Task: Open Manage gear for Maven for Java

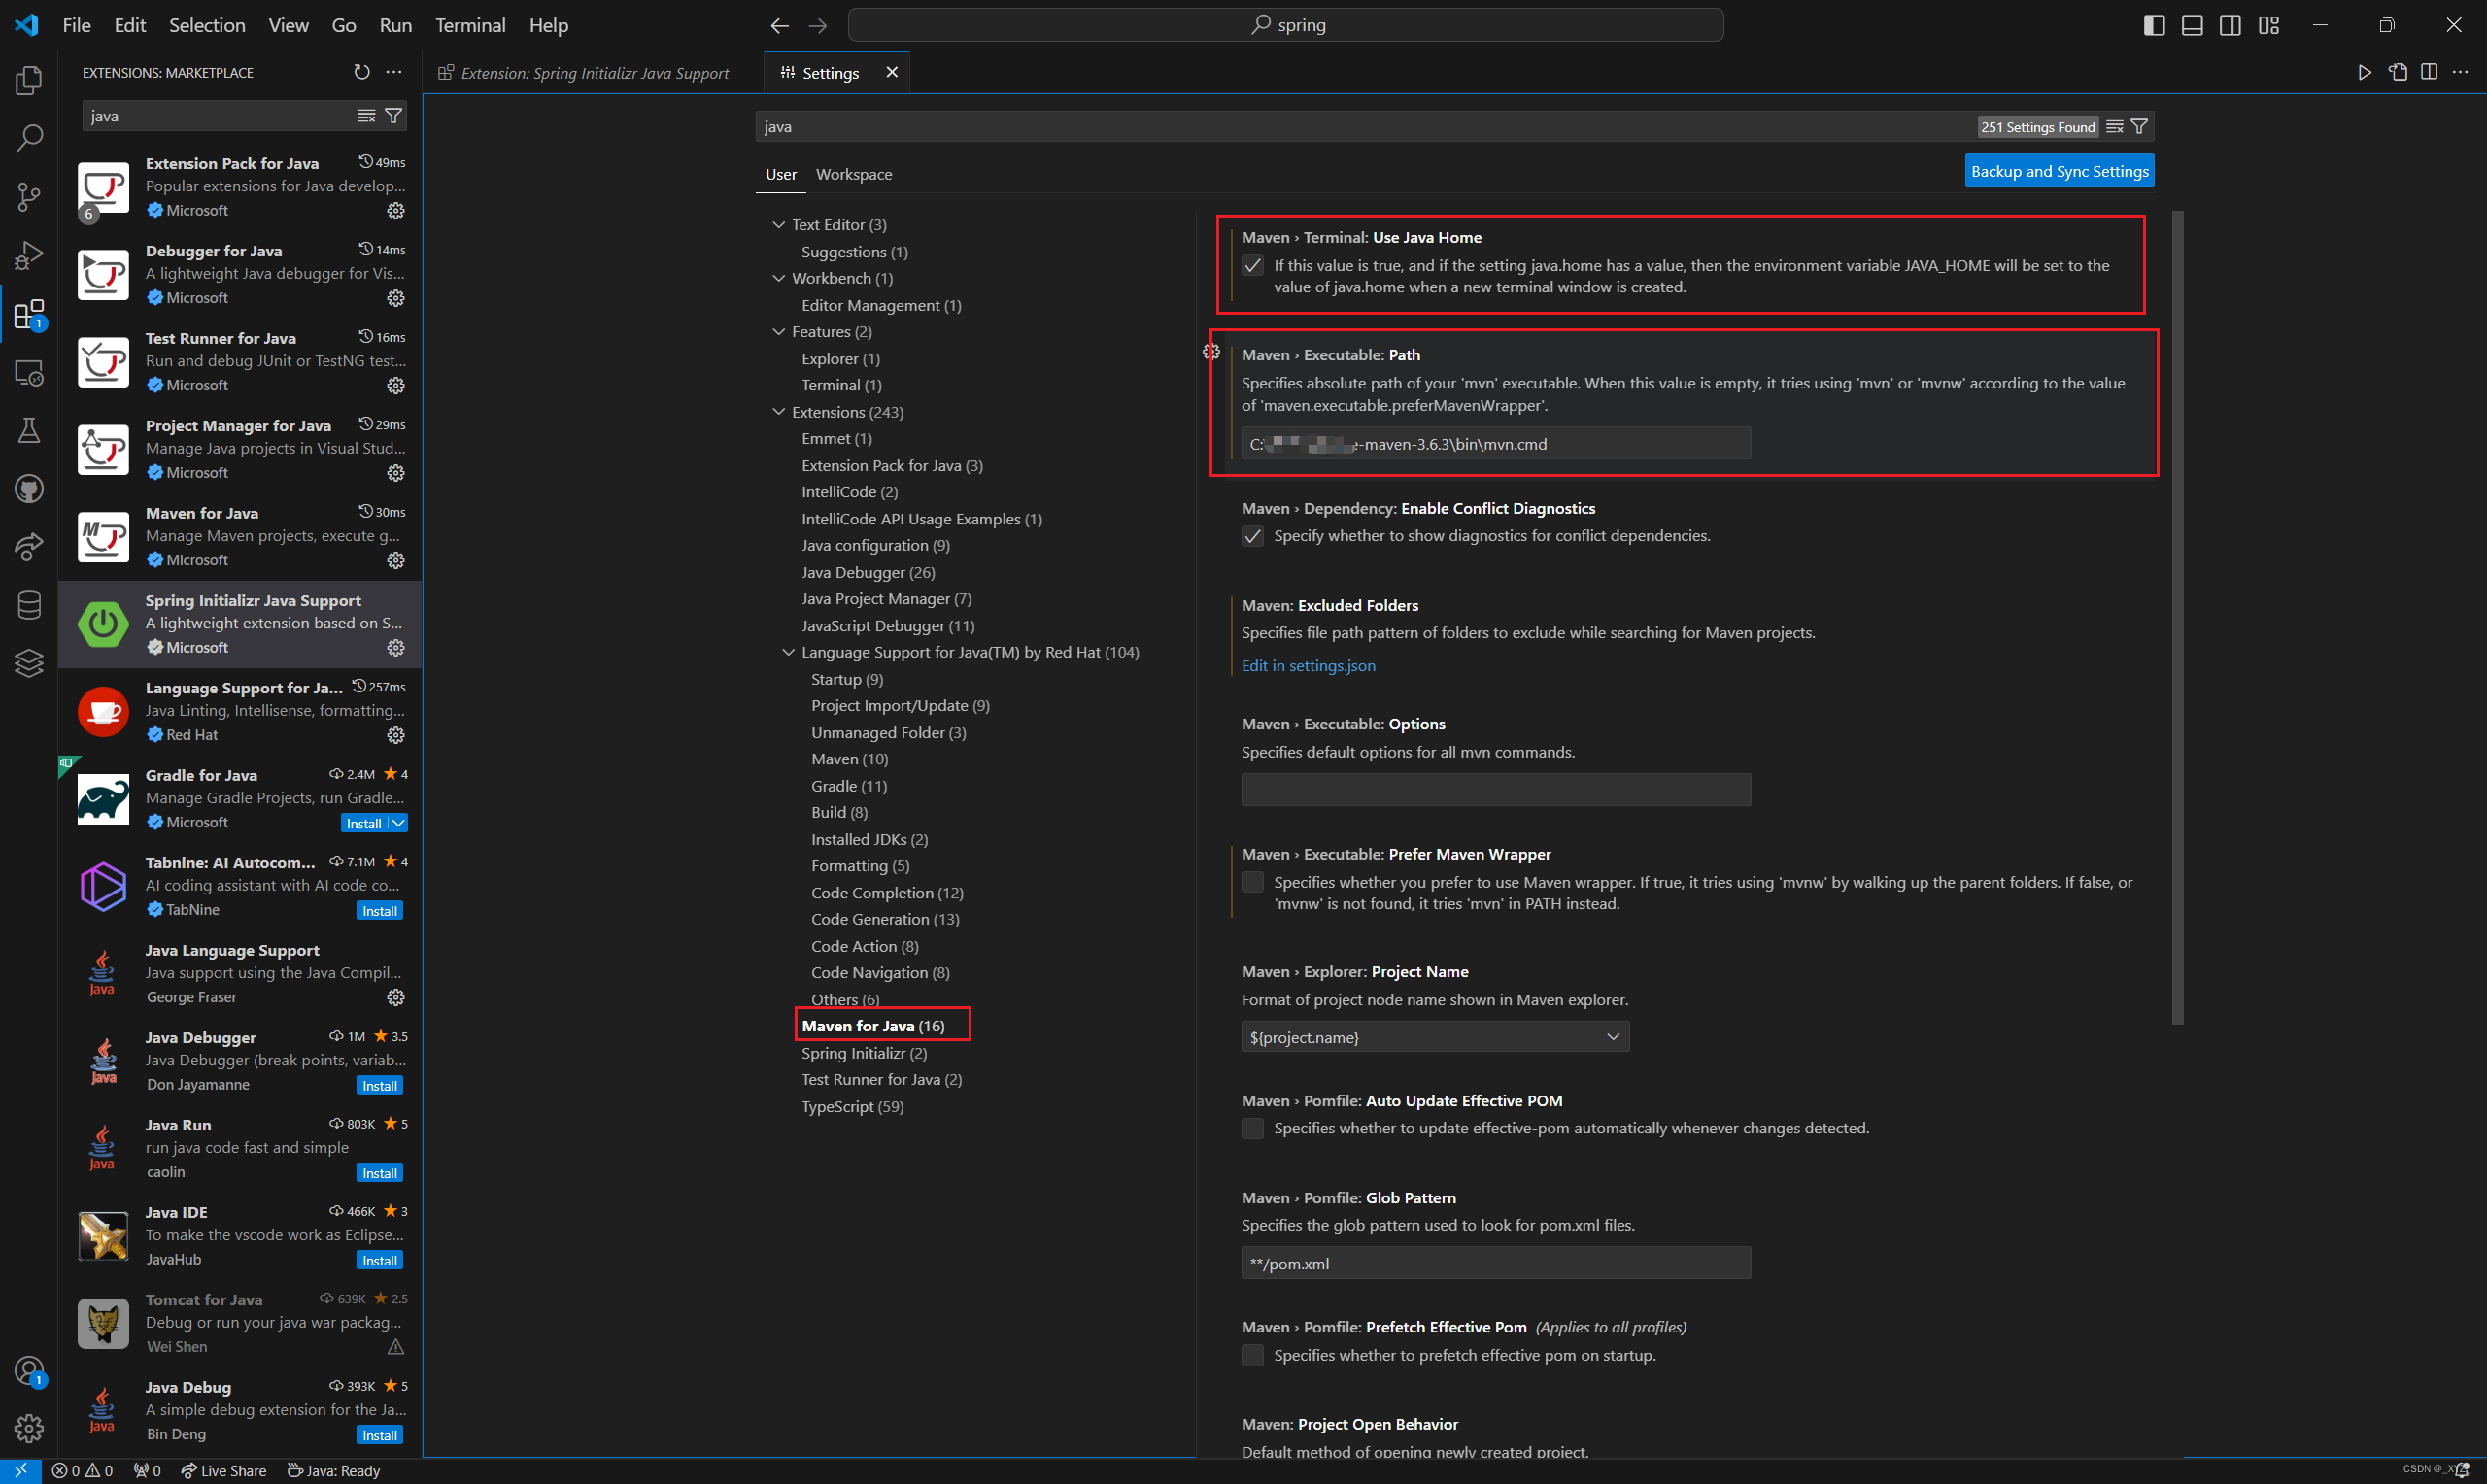Action: (x=396, y=560)
